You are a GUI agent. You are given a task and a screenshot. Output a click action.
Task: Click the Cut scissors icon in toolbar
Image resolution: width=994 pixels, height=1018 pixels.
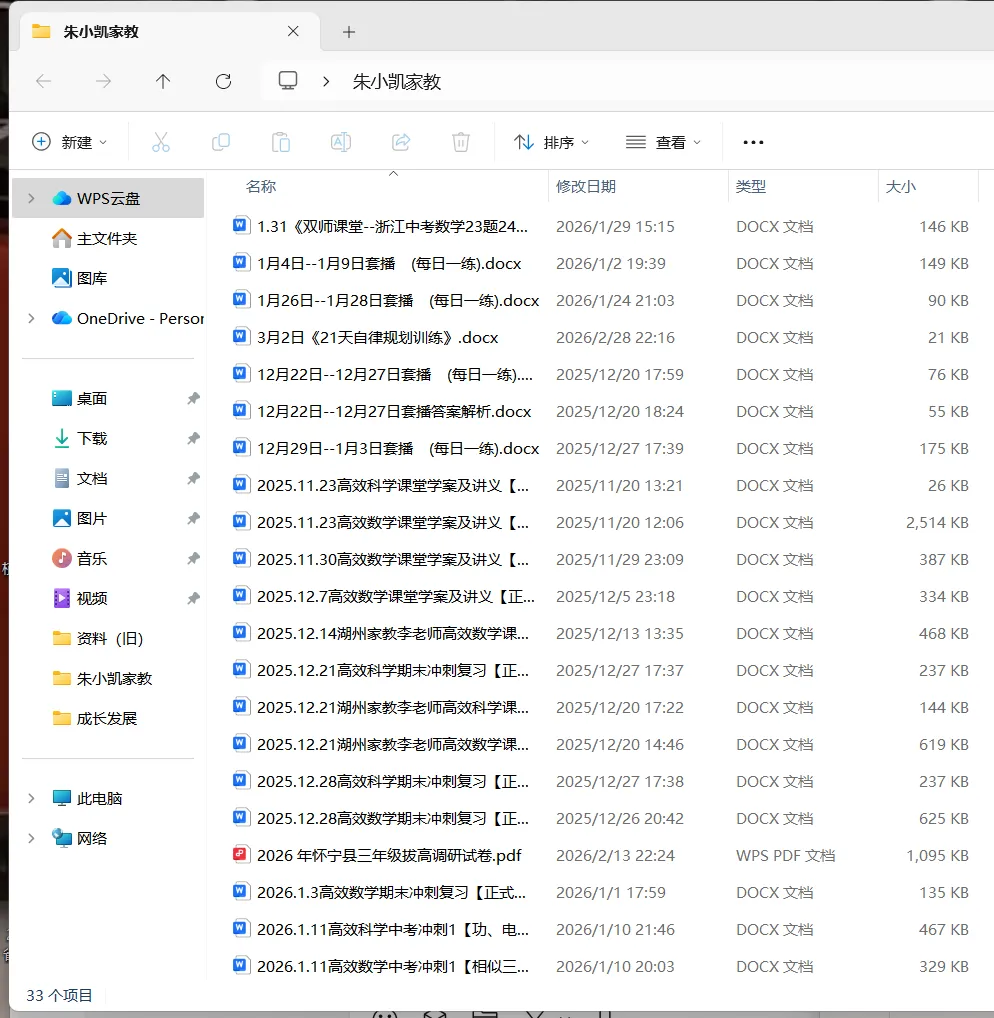[161, 142]
